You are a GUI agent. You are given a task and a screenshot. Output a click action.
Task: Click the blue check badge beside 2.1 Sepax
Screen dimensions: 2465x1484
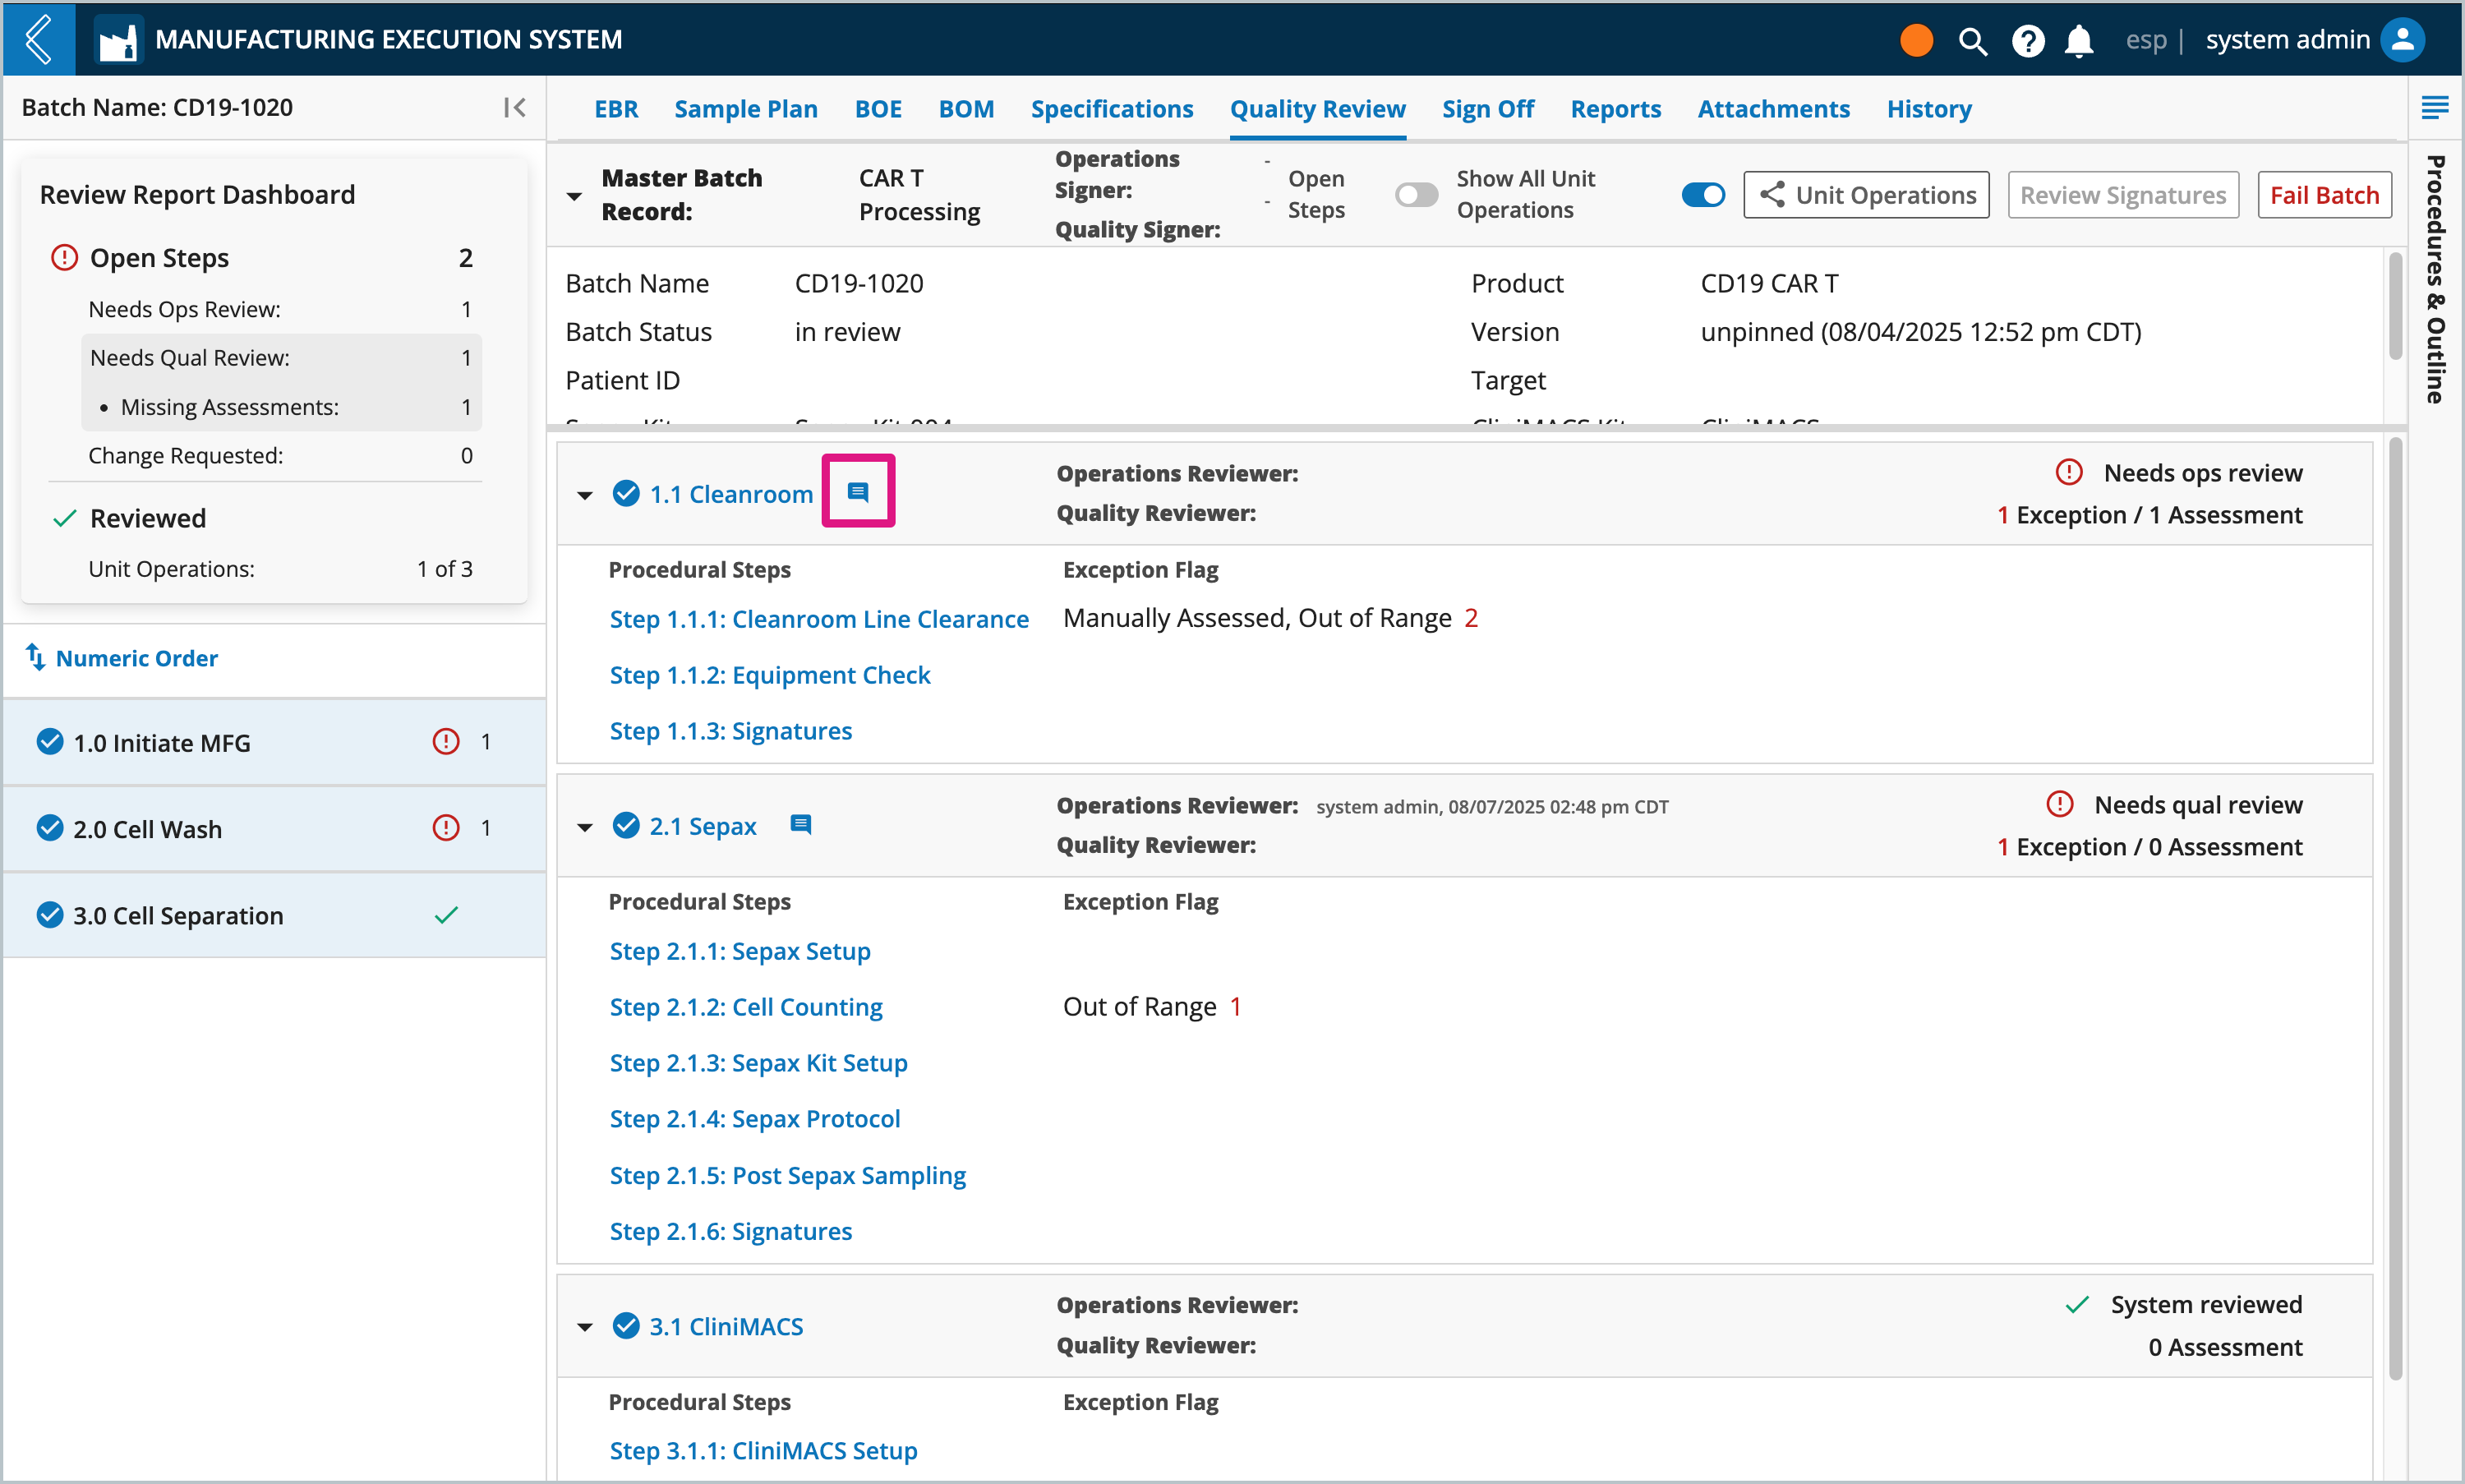pos(626,825)
